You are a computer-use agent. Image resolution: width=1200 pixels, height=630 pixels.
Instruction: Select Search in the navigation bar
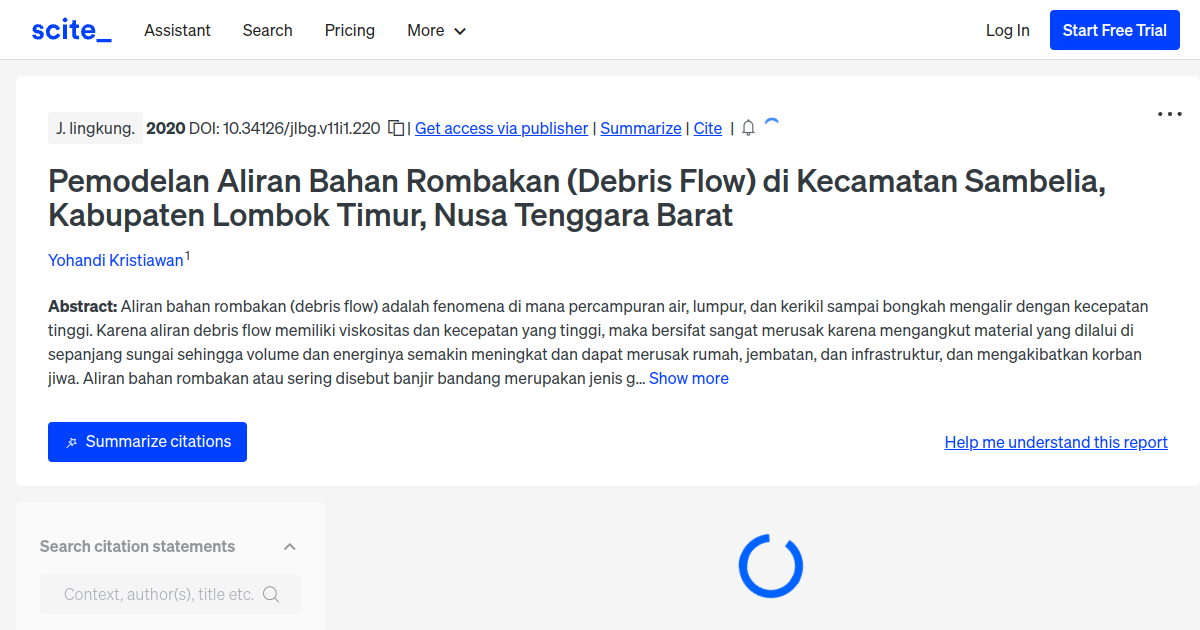point(267,31)
